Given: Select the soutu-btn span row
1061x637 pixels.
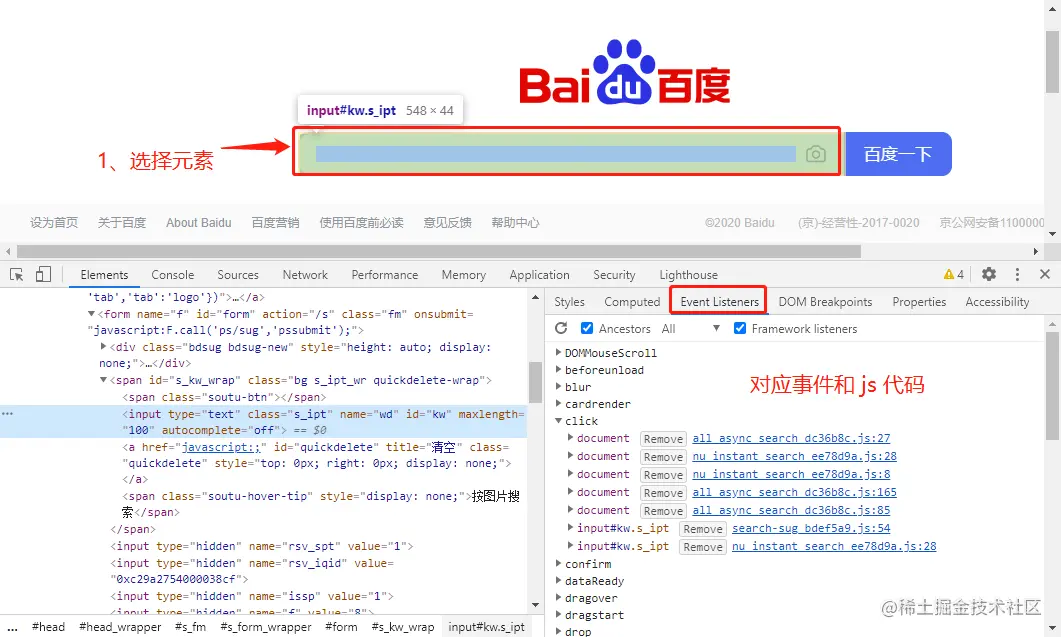Looking at the screenshot, I should (x=224, y=397).
